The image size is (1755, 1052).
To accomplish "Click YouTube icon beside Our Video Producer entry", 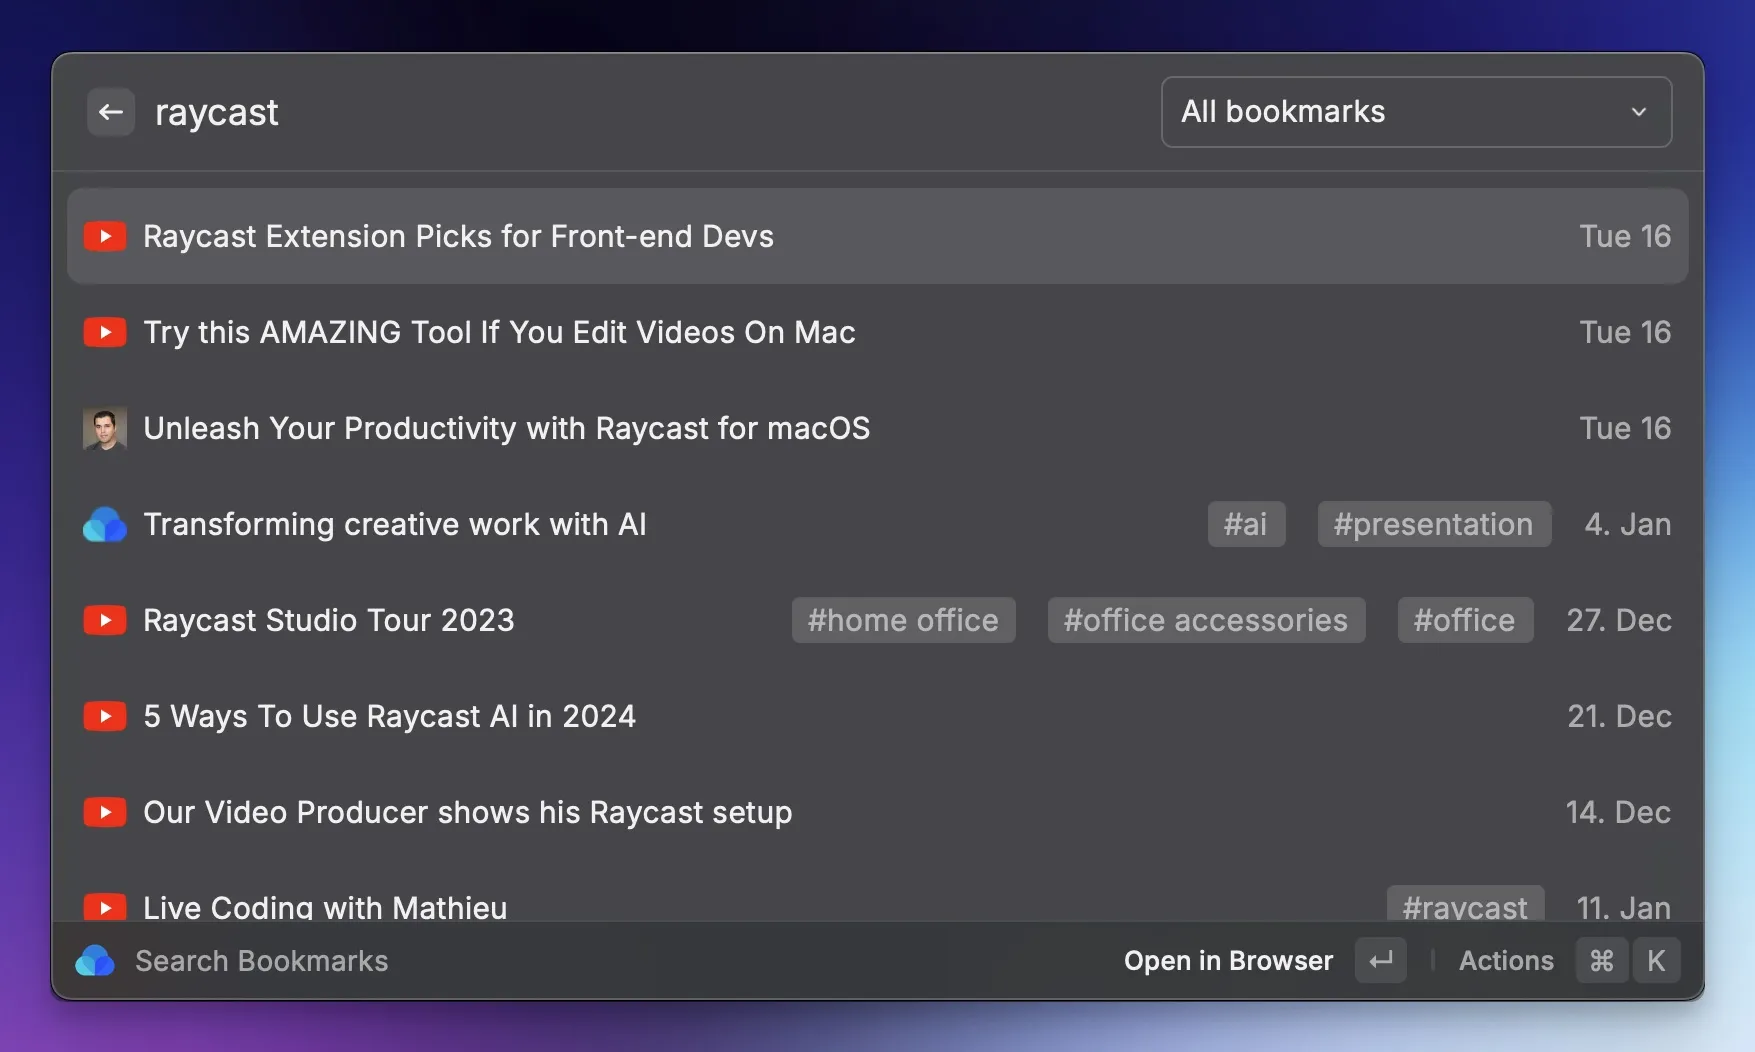I will click(105, 812).
